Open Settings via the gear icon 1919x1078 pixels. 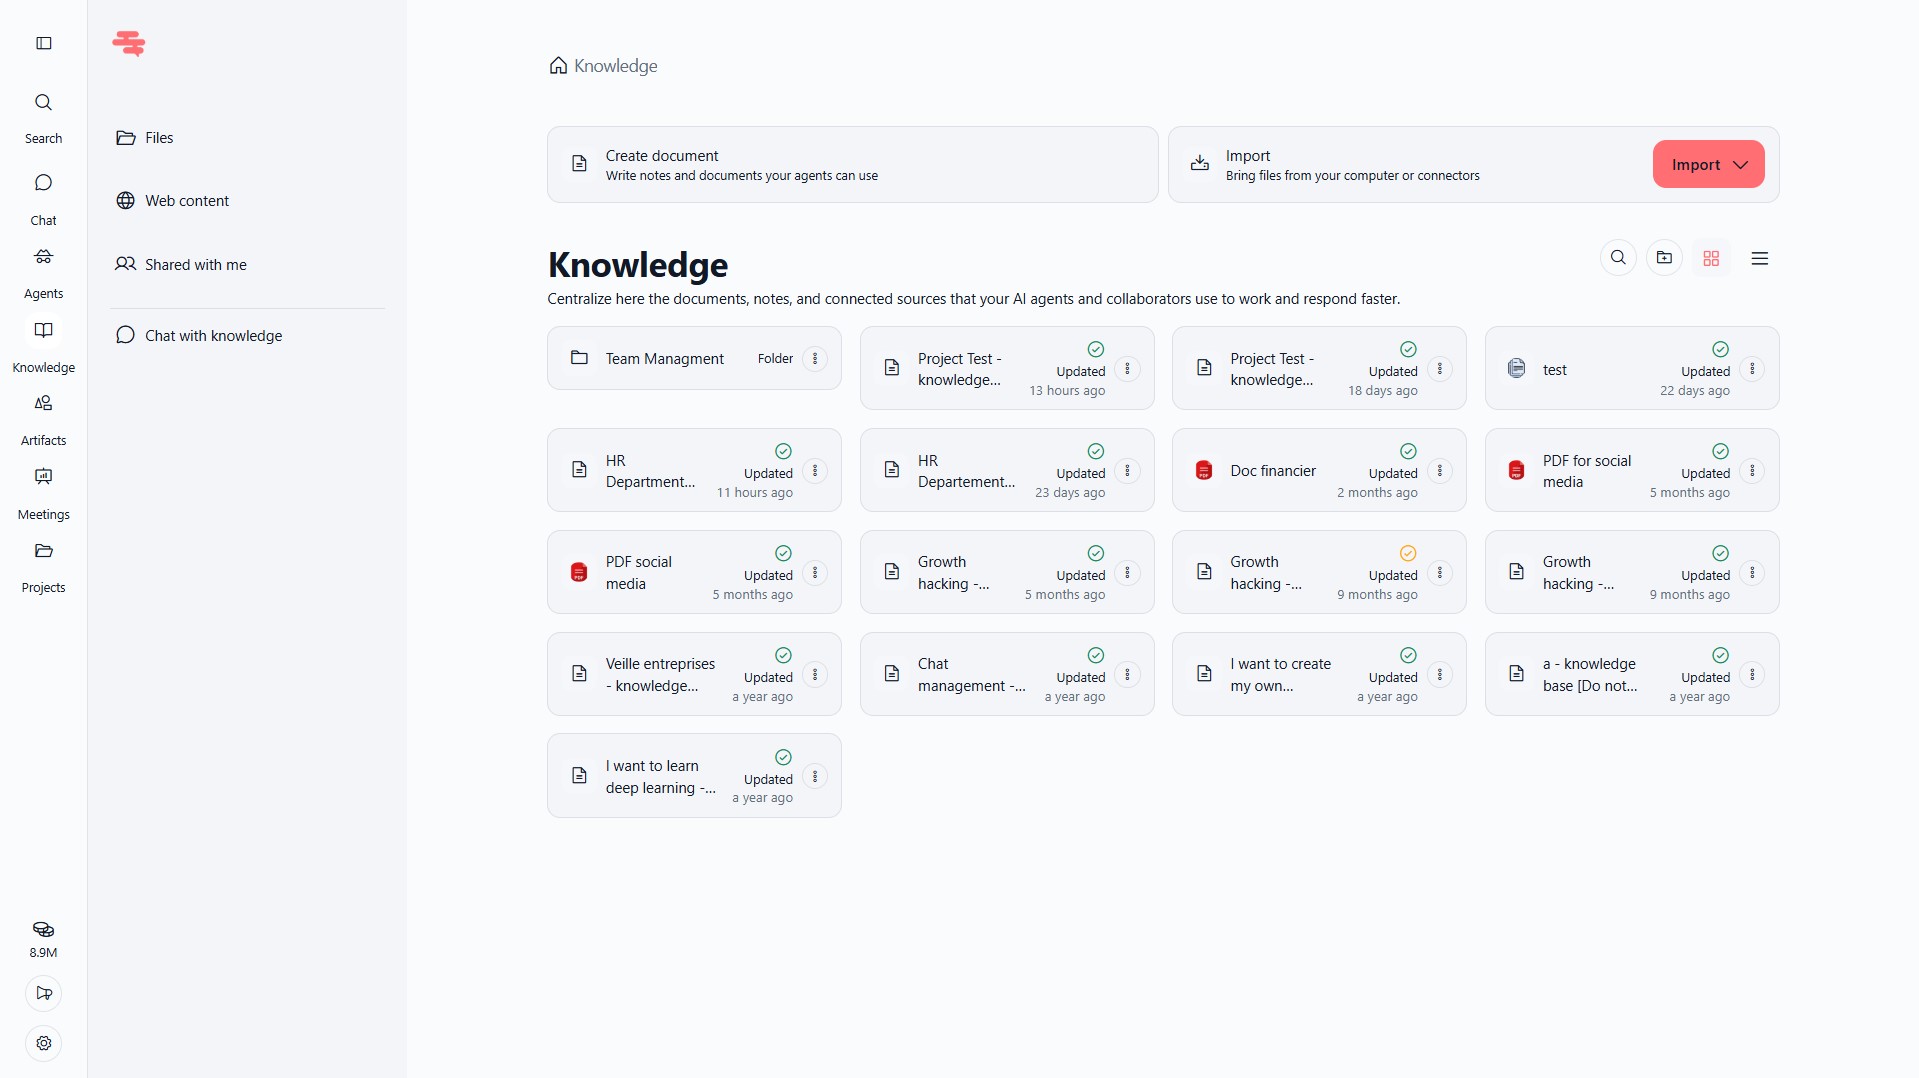click(43, 1043)
